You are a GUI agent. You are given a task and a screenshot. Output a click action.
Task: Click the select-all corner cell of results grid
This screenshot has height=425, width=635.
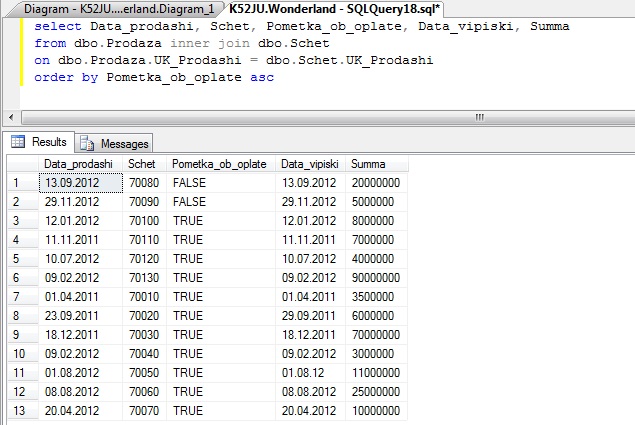[23, 164]
